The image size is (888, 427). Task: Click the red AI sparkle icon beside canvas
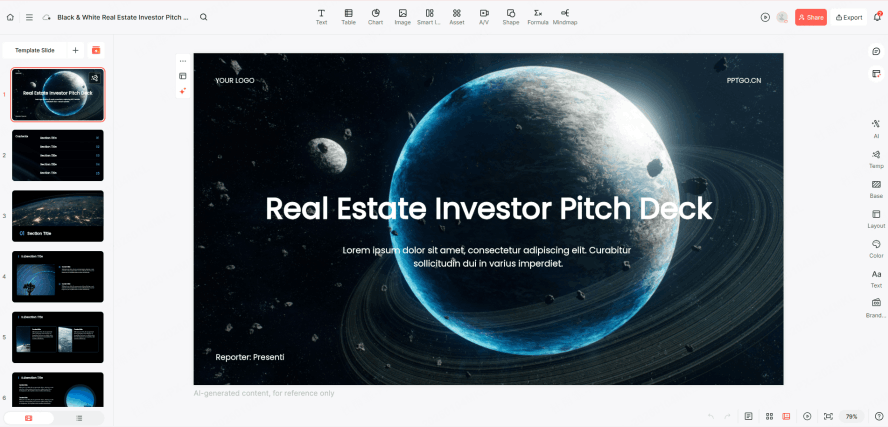[182, 91]
